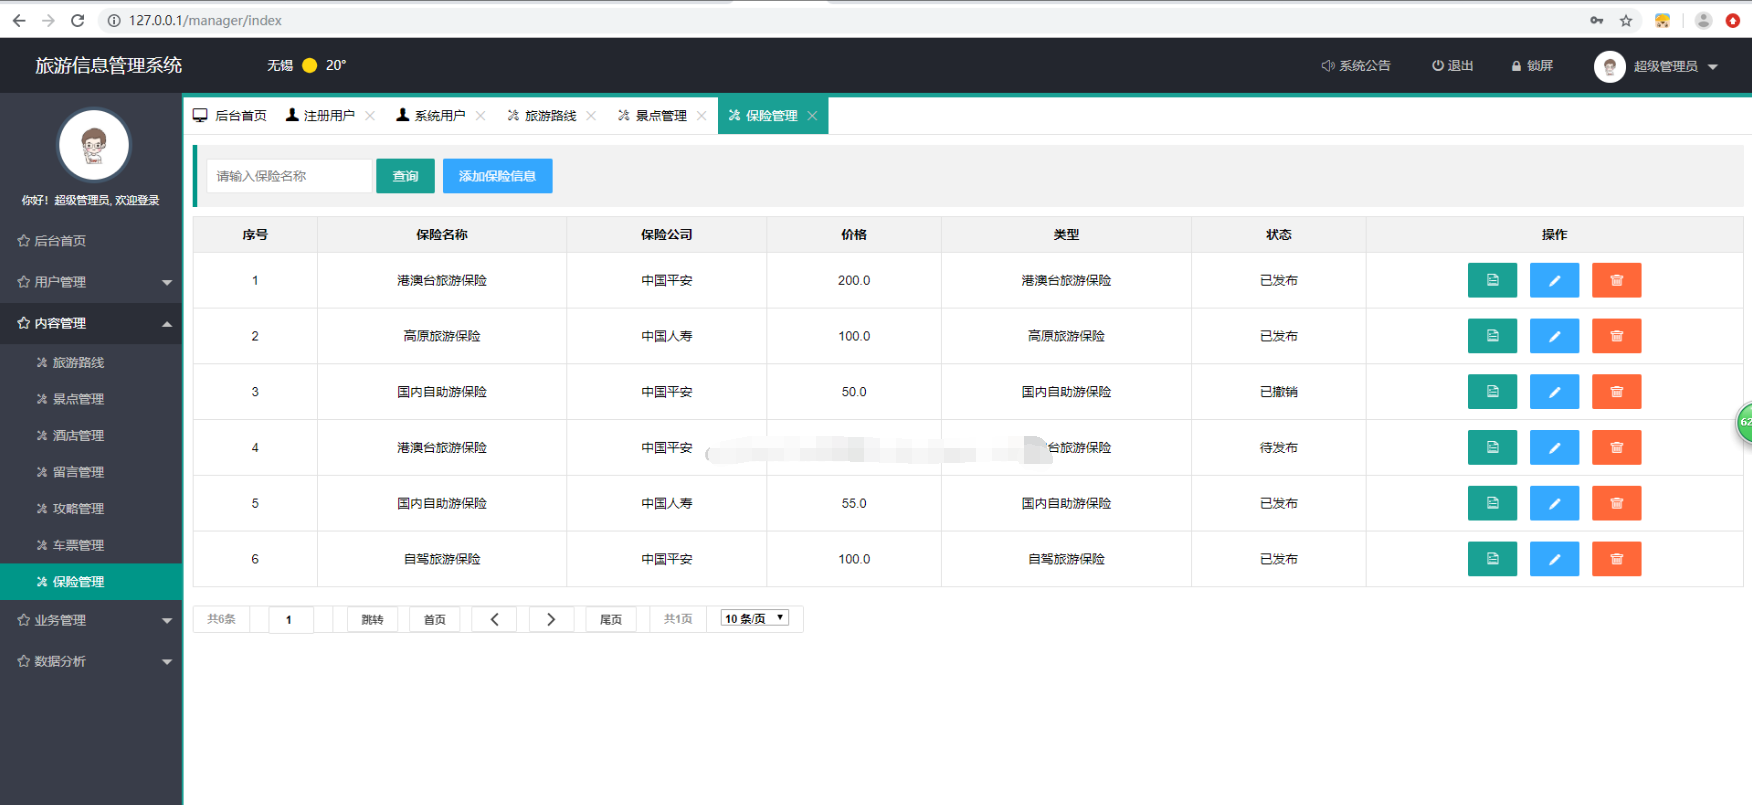
Task: View details of row 3 国内自助游保险
Action: click(1492, 392)
